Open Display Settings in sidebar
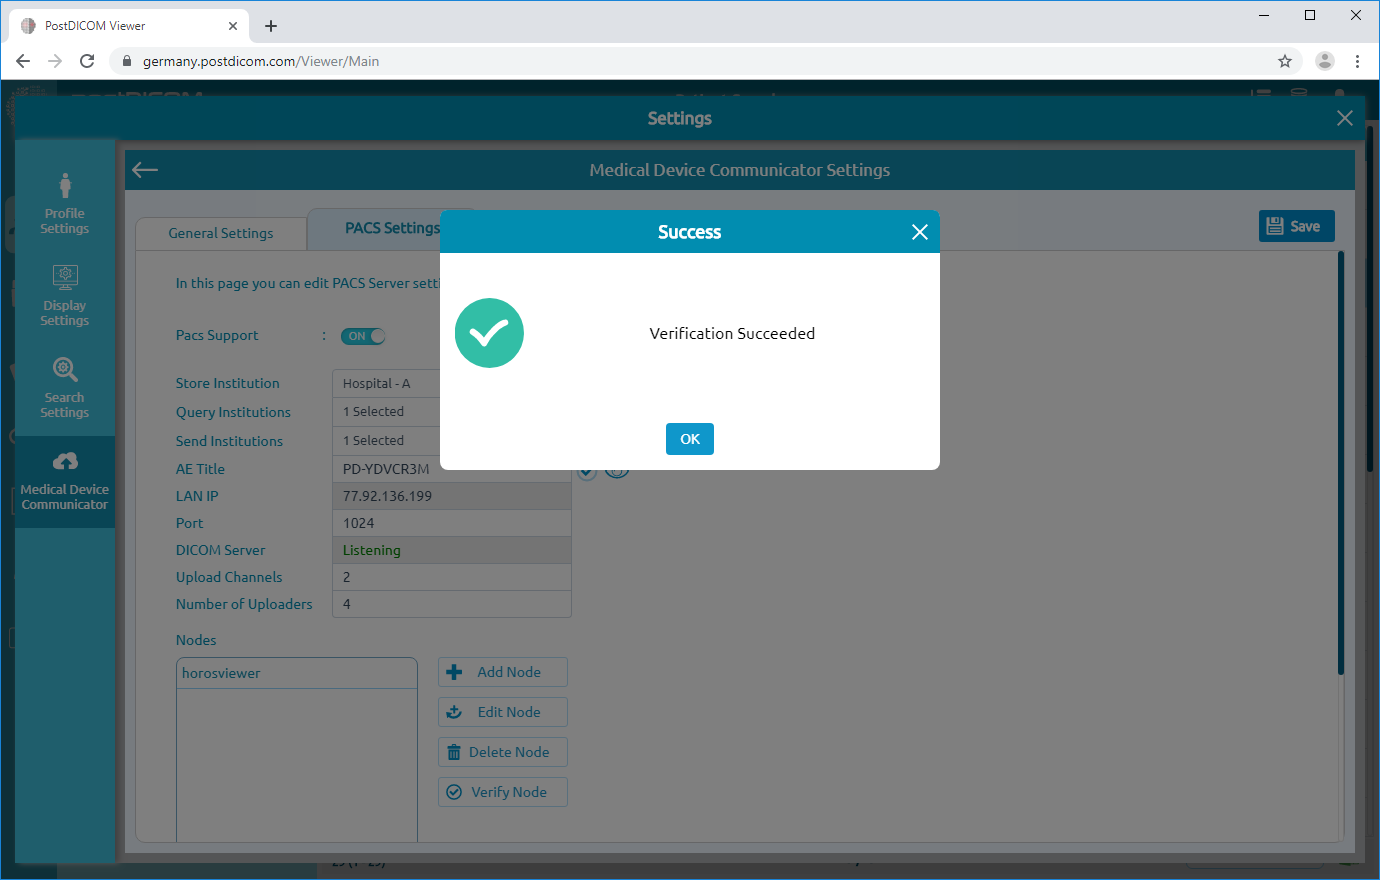Screen dimensions: 1380x880 pyautogui.click(x=65, y=296)
